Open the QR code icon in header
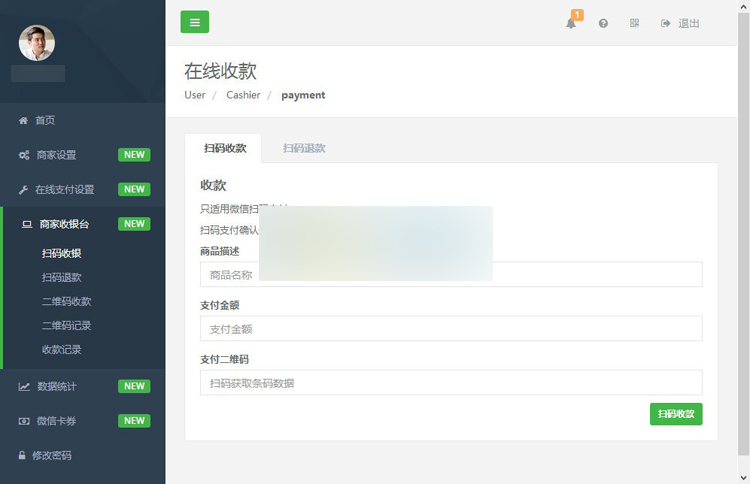This screenshot has width=750, height=484. coord(634,23)
